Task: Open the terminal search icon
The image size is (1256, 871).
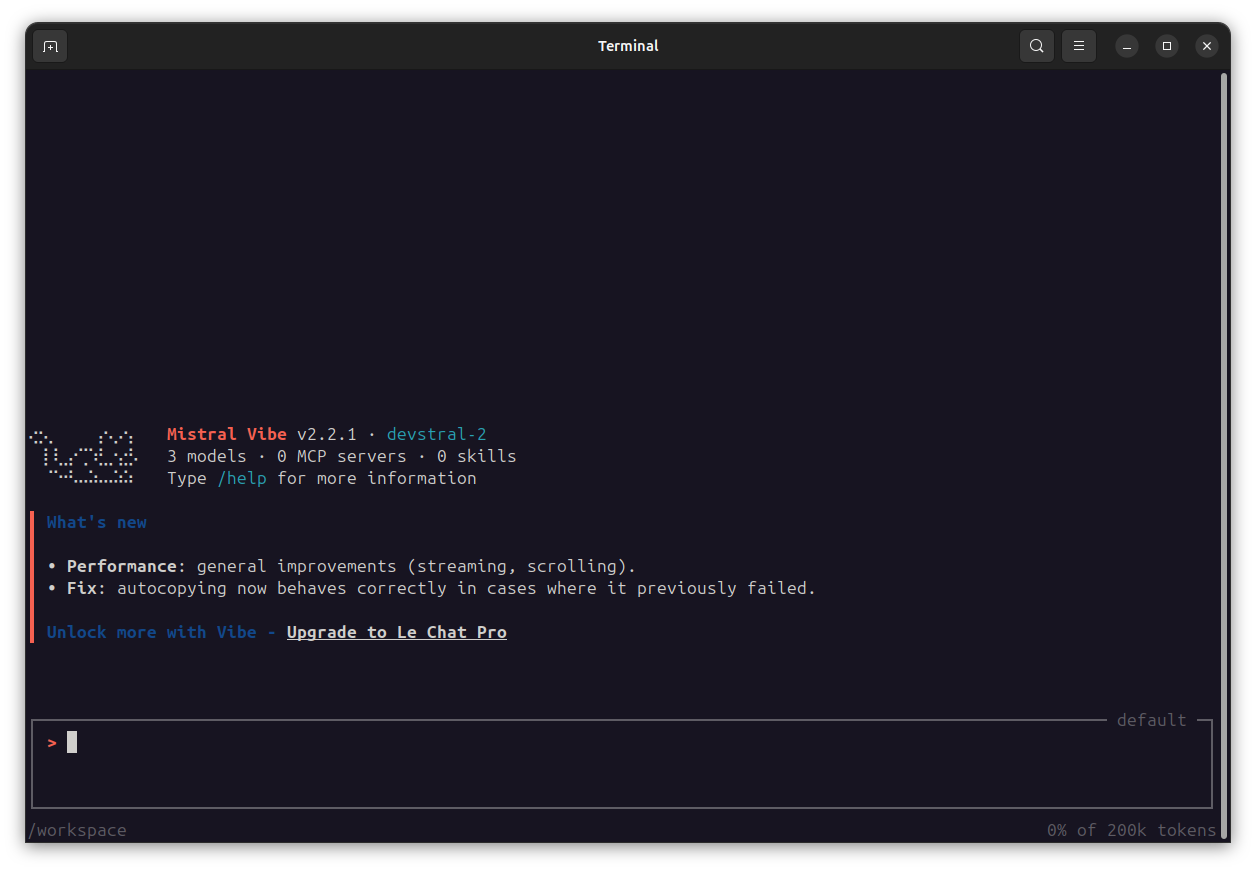Action: [x=1036, y=45]
